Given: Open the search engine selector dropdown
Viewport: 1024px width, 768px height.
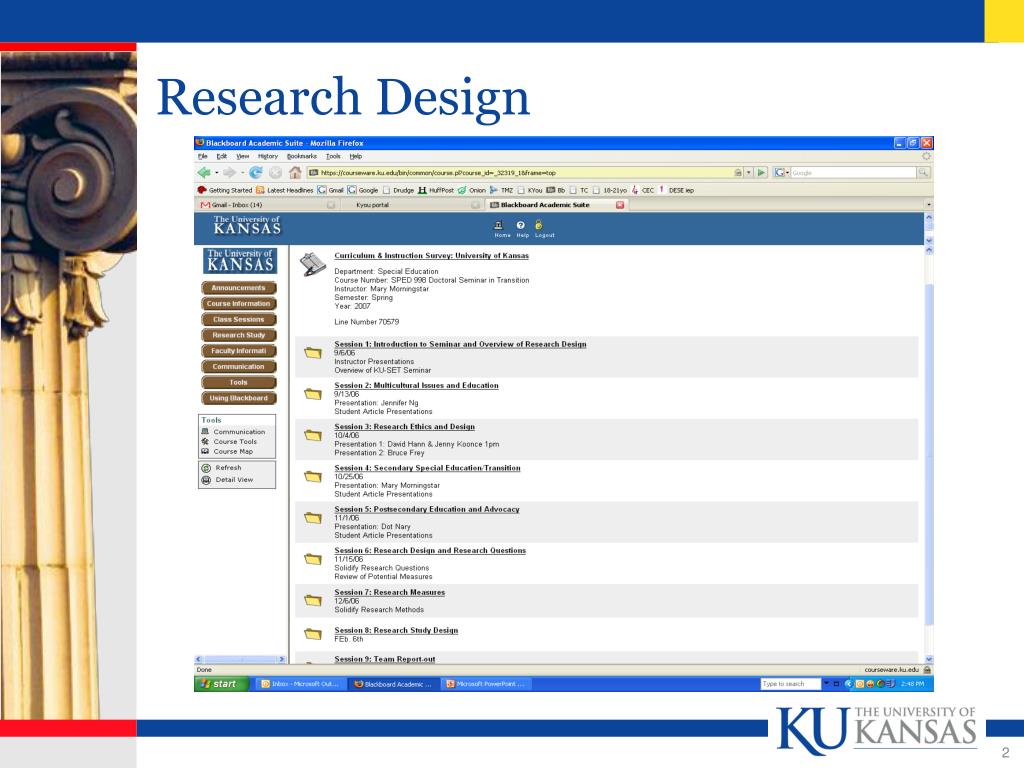Looking at the screenshot, I should 781,172.
